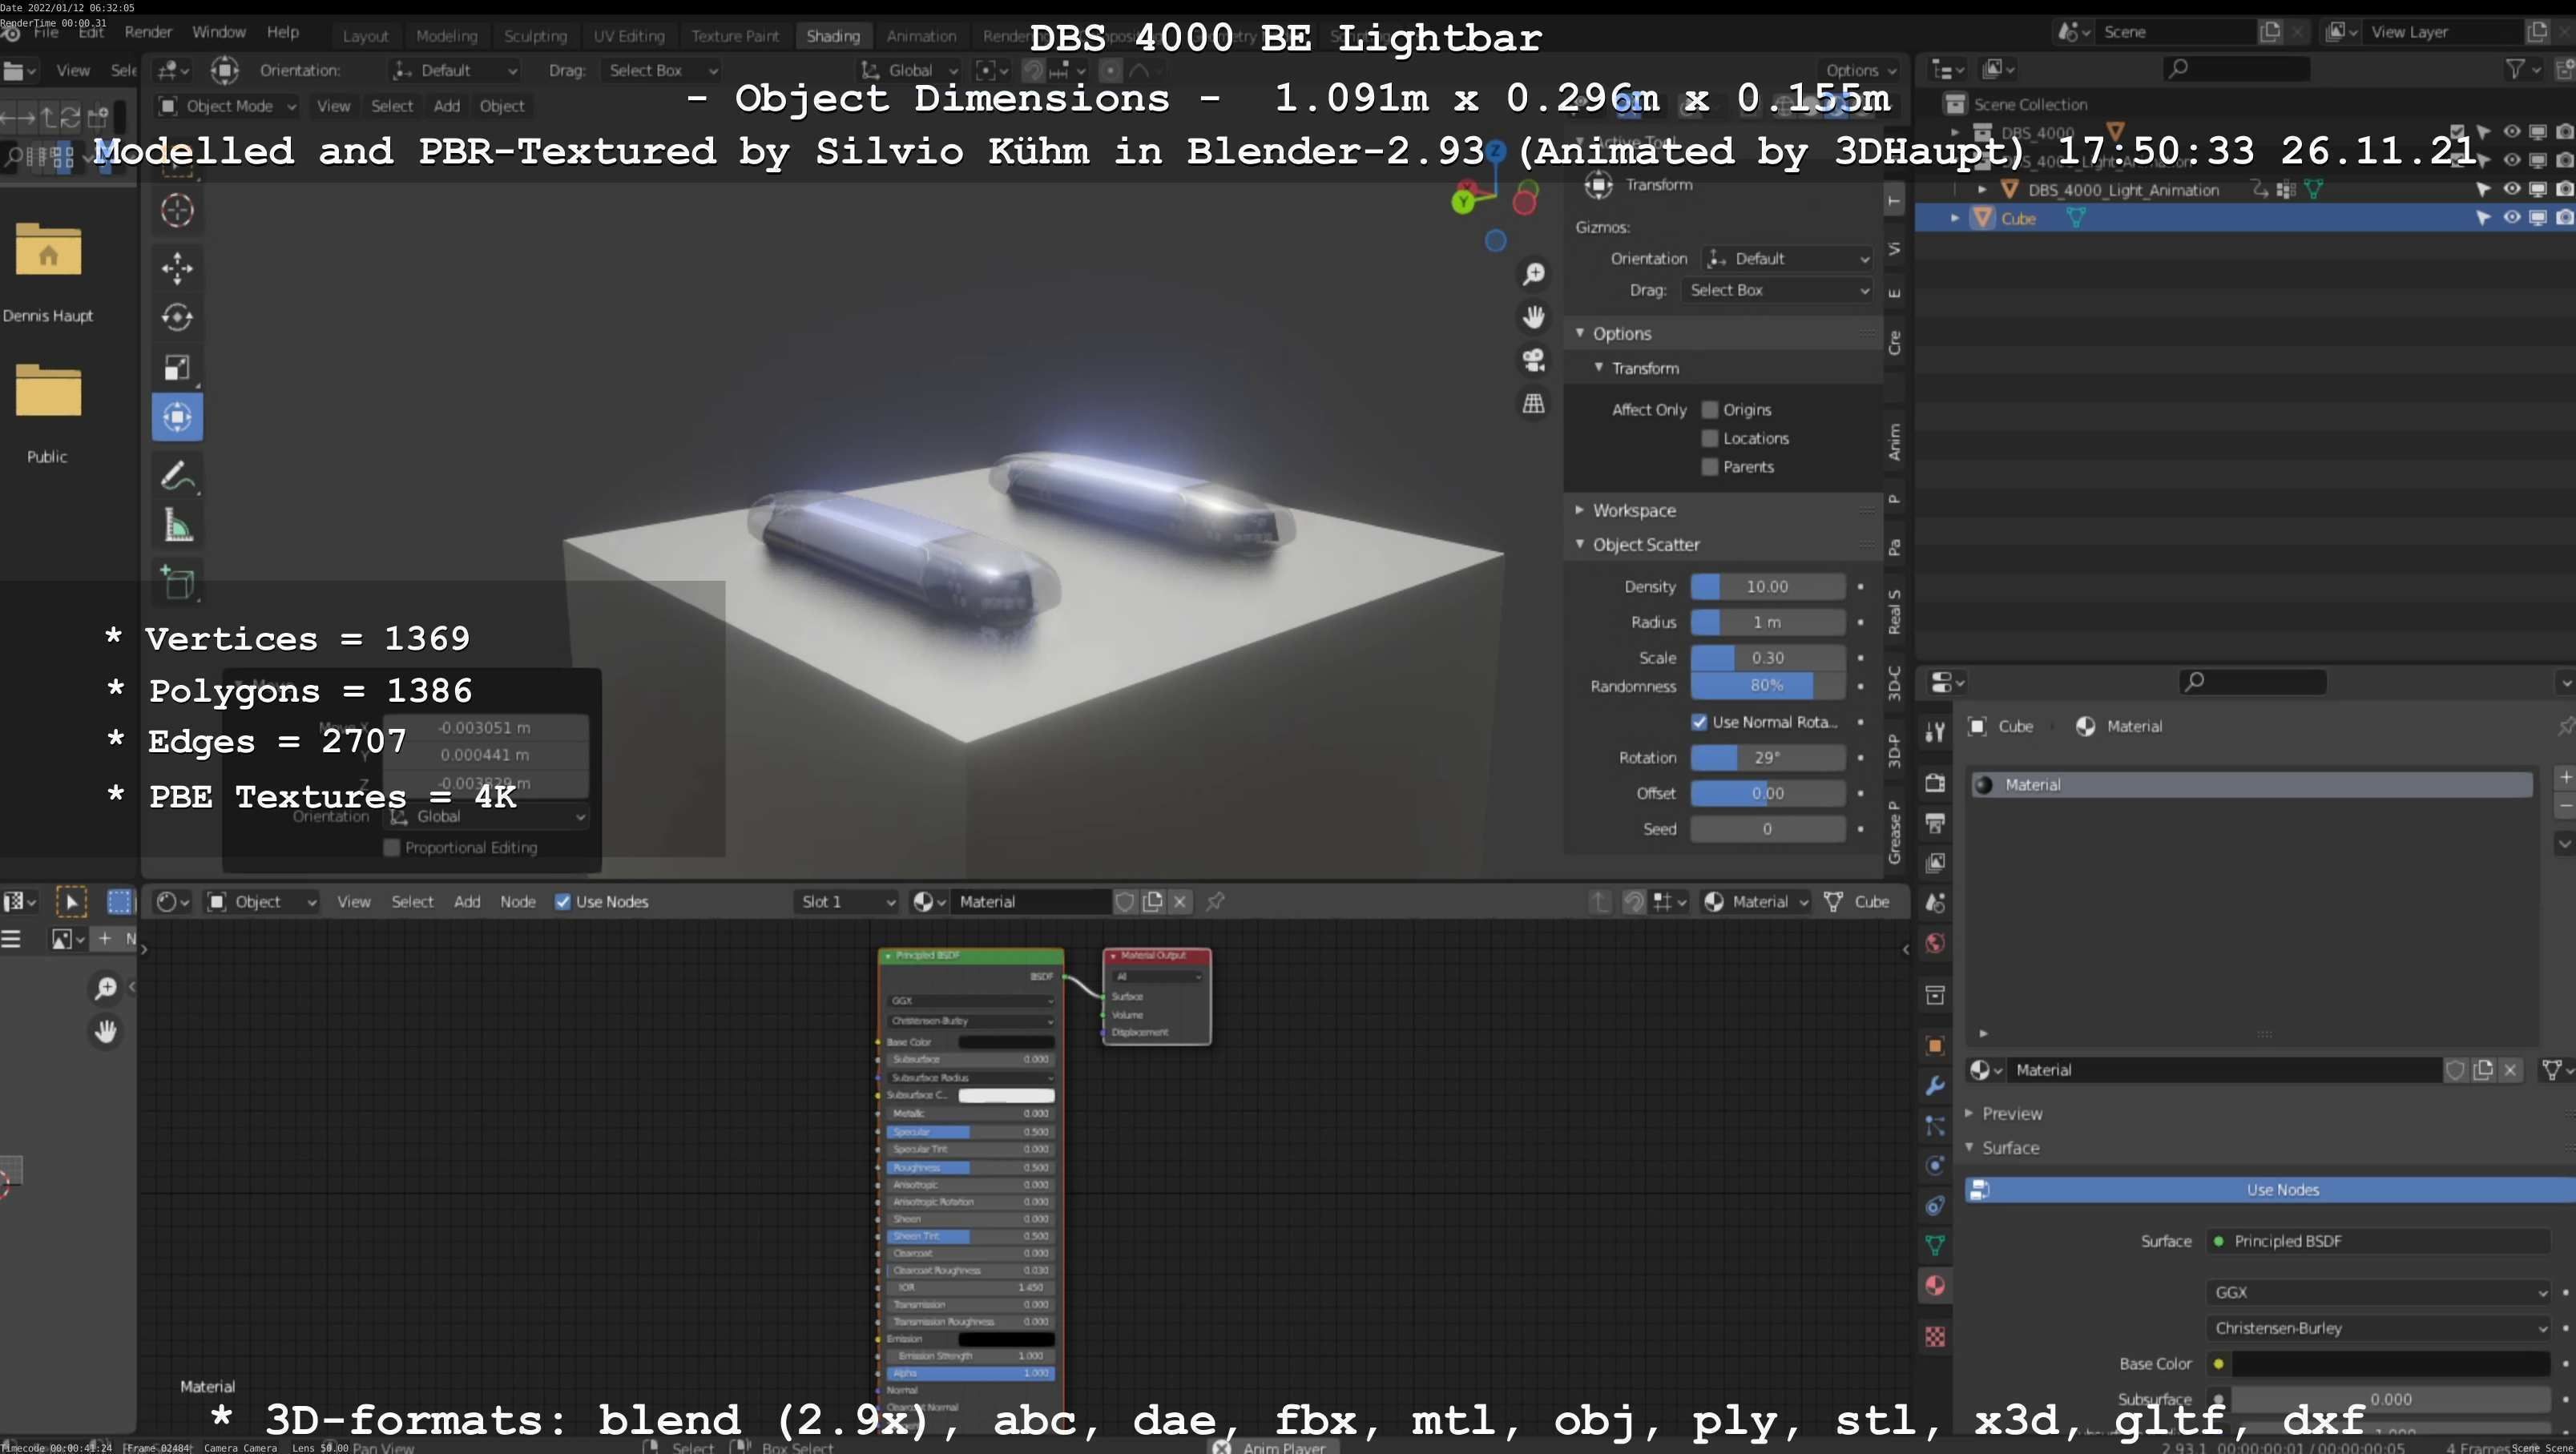Select the Add Cube tool

pos(177,582)
